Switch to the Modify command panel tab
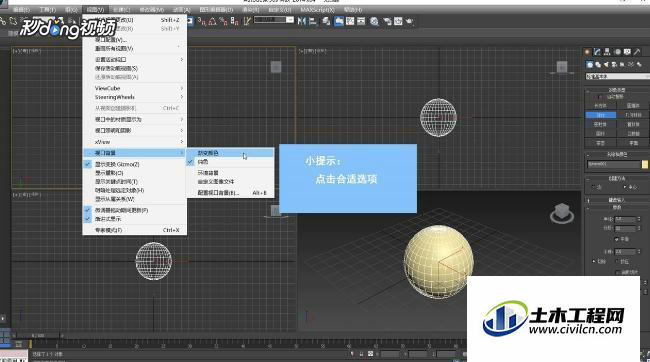 tap(597, 52)
